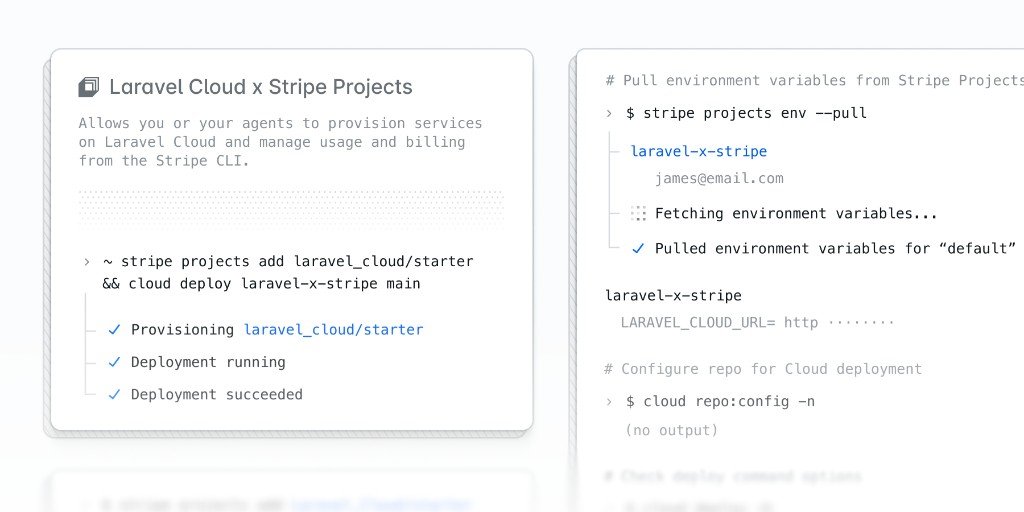Click the 'Deployment succeeded' status text
The width and height of the screenshot is (1024, 512).
click(217, 394)
